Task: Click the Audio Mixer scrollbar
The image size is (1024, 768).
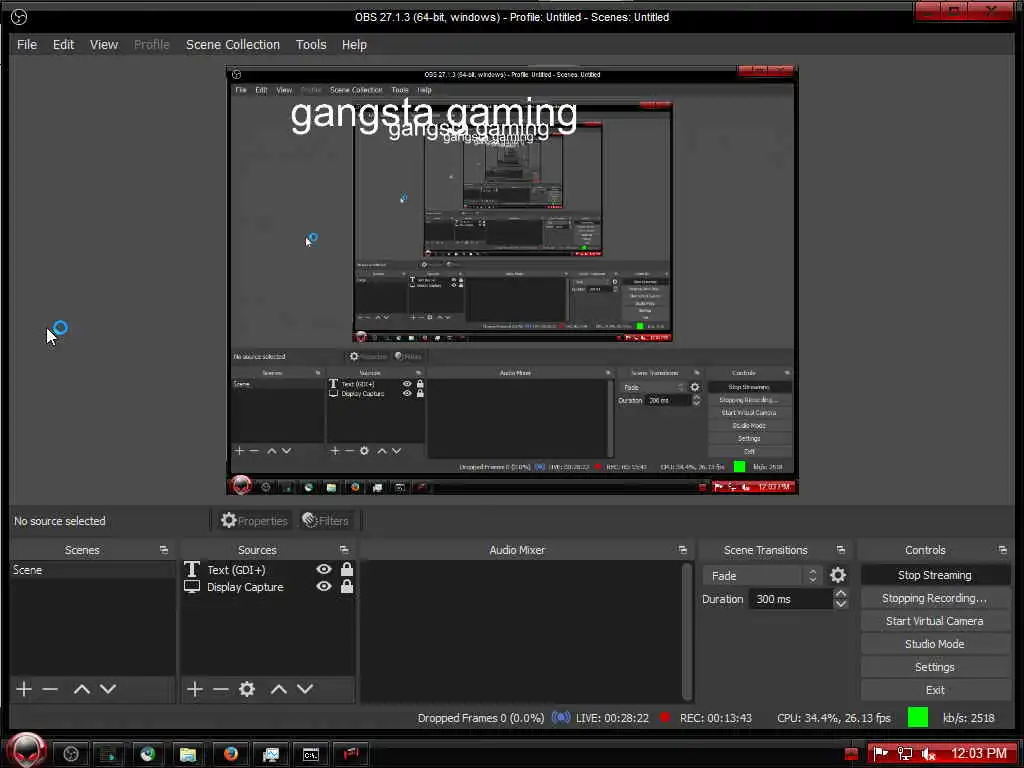Action: (x=686, y=631)
